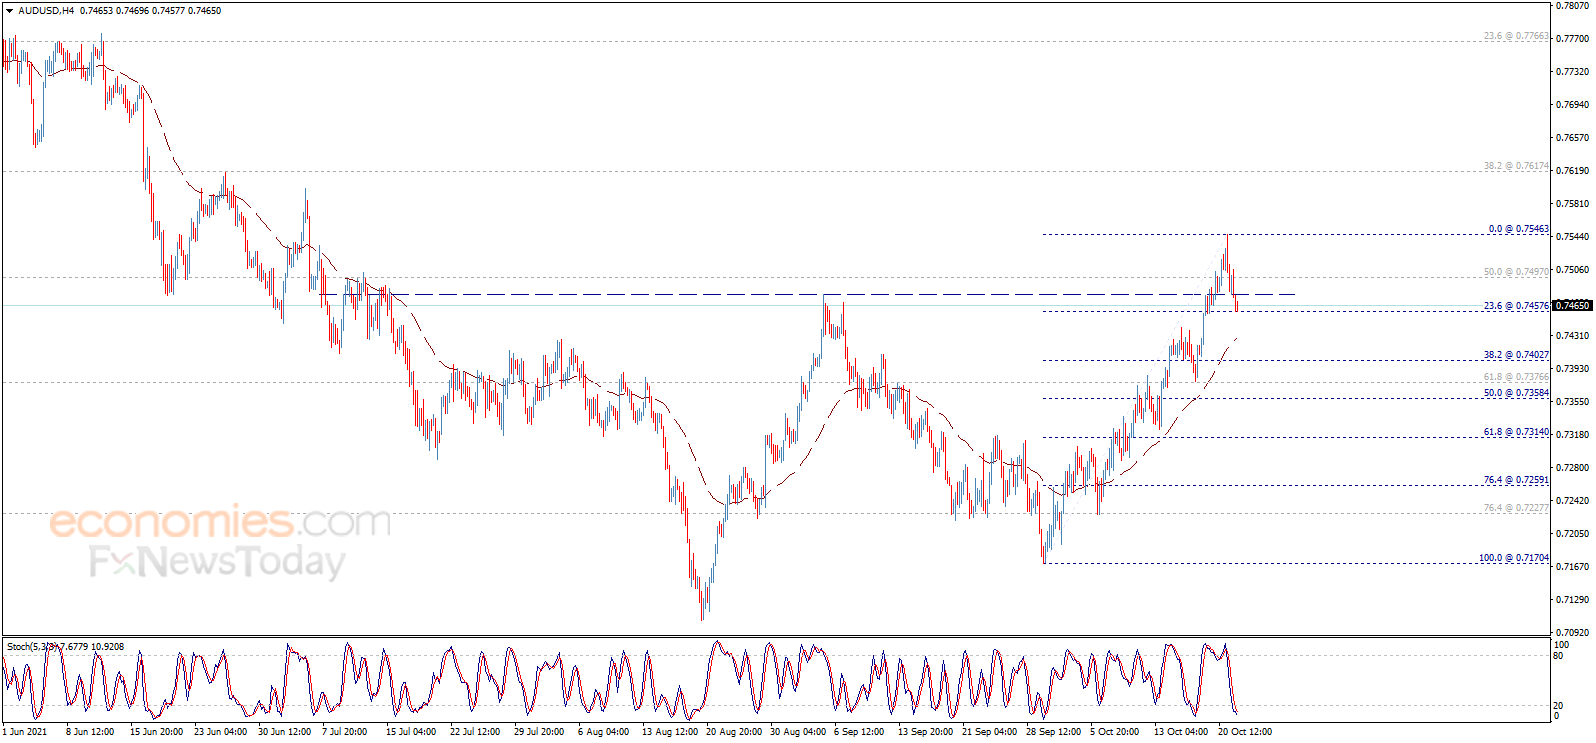Click price axis value 0.72800

point(1574,468)
